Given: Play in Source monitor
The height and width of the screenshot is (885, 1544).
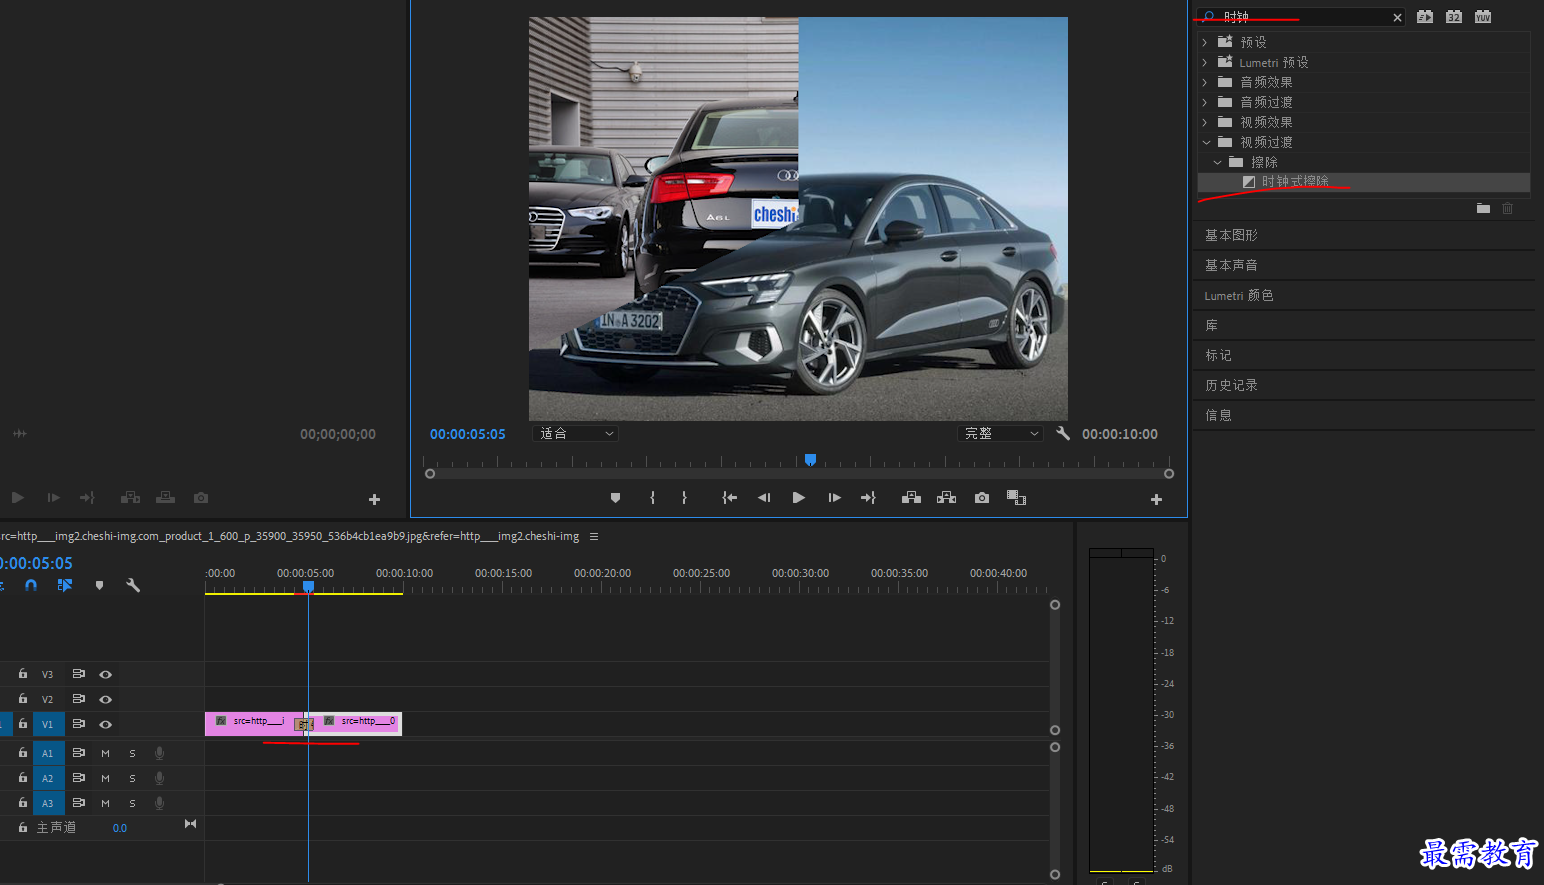Looking at the screenshot, I should point(17,497).
